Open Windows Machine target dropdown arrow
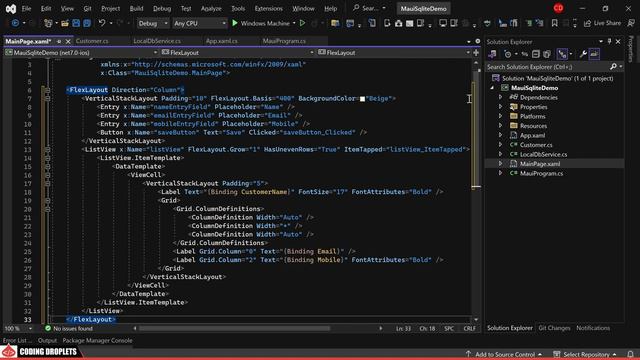This screenshot has width=640, height=360. (294, 23)
